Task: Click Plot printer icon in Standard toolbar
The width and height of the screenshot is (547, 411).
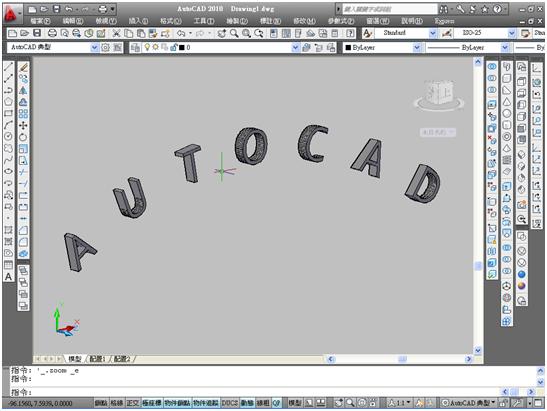Action: click(x=52, y=33)
